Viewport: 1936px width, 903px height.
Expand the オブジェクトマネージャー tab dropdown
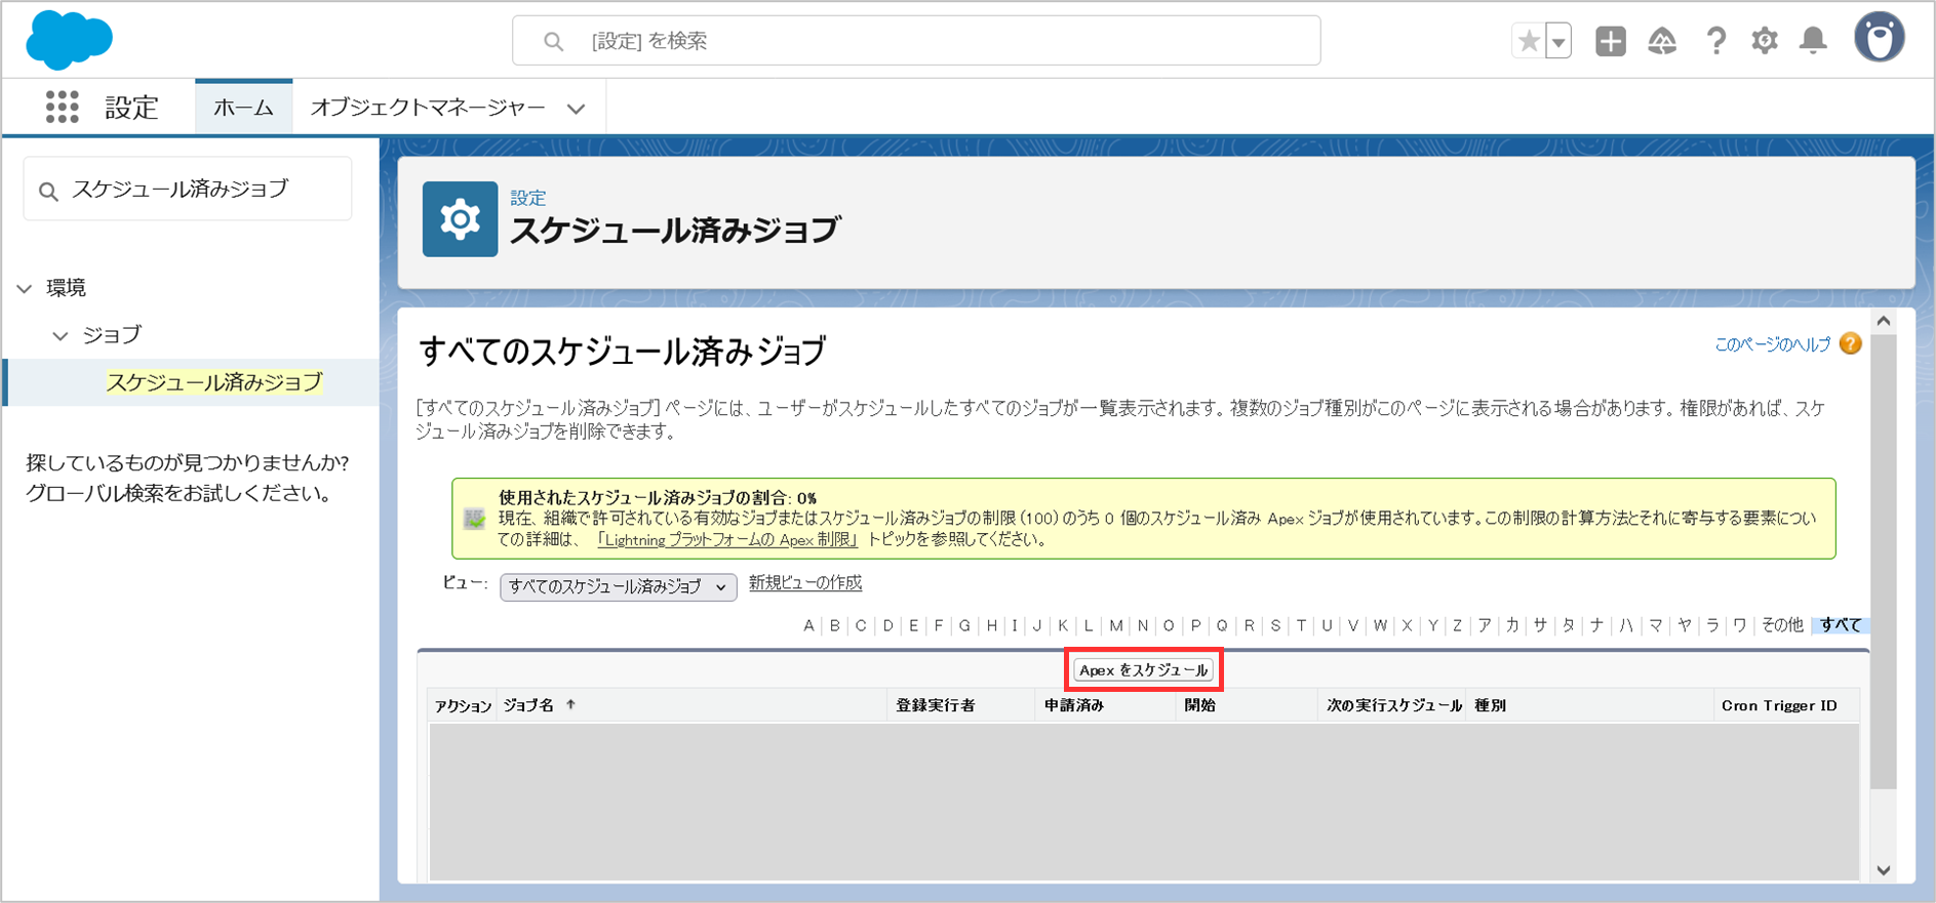coord(576,109)
